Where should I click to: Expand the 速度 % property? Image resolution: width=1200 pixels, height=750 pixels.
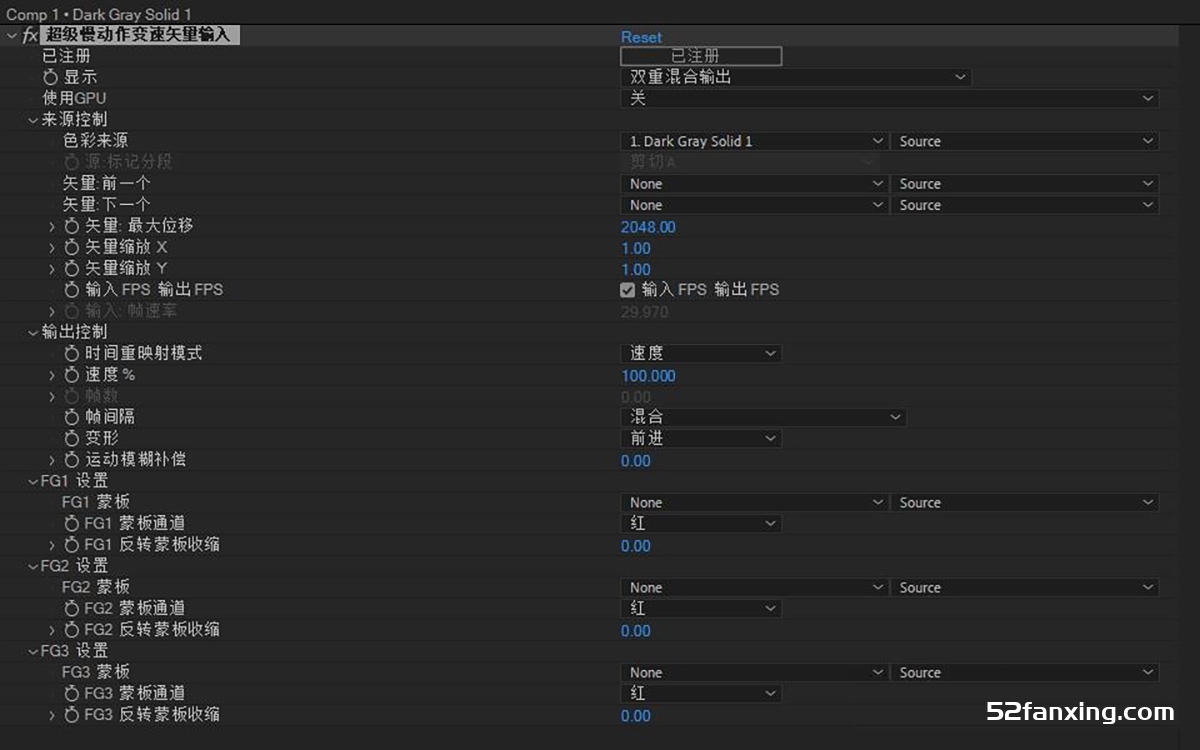[52, 375]
